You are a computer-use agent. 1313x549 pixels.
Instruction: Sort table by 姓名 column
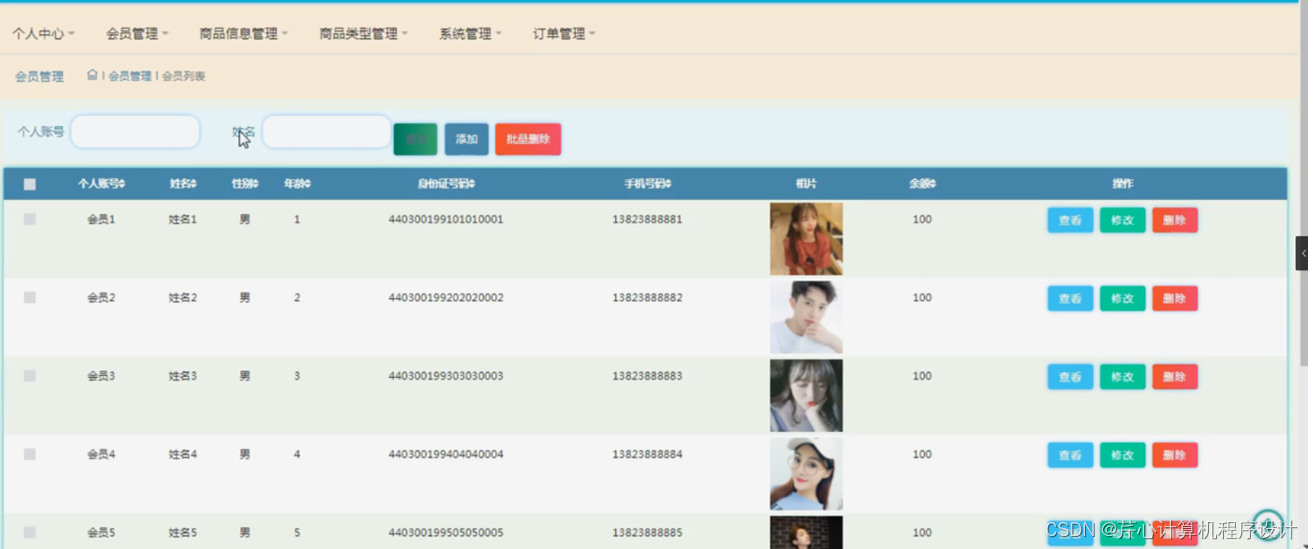coord(183,184)
